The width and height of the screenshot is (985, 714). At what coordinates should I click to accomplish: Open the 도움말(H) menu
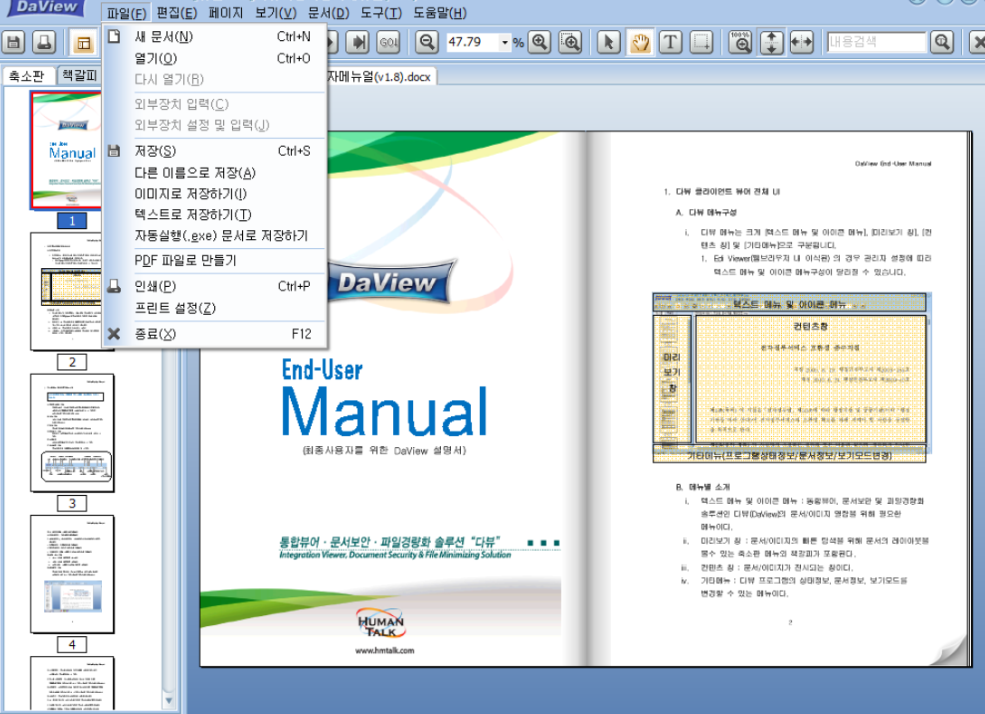[x=440, y=13]
